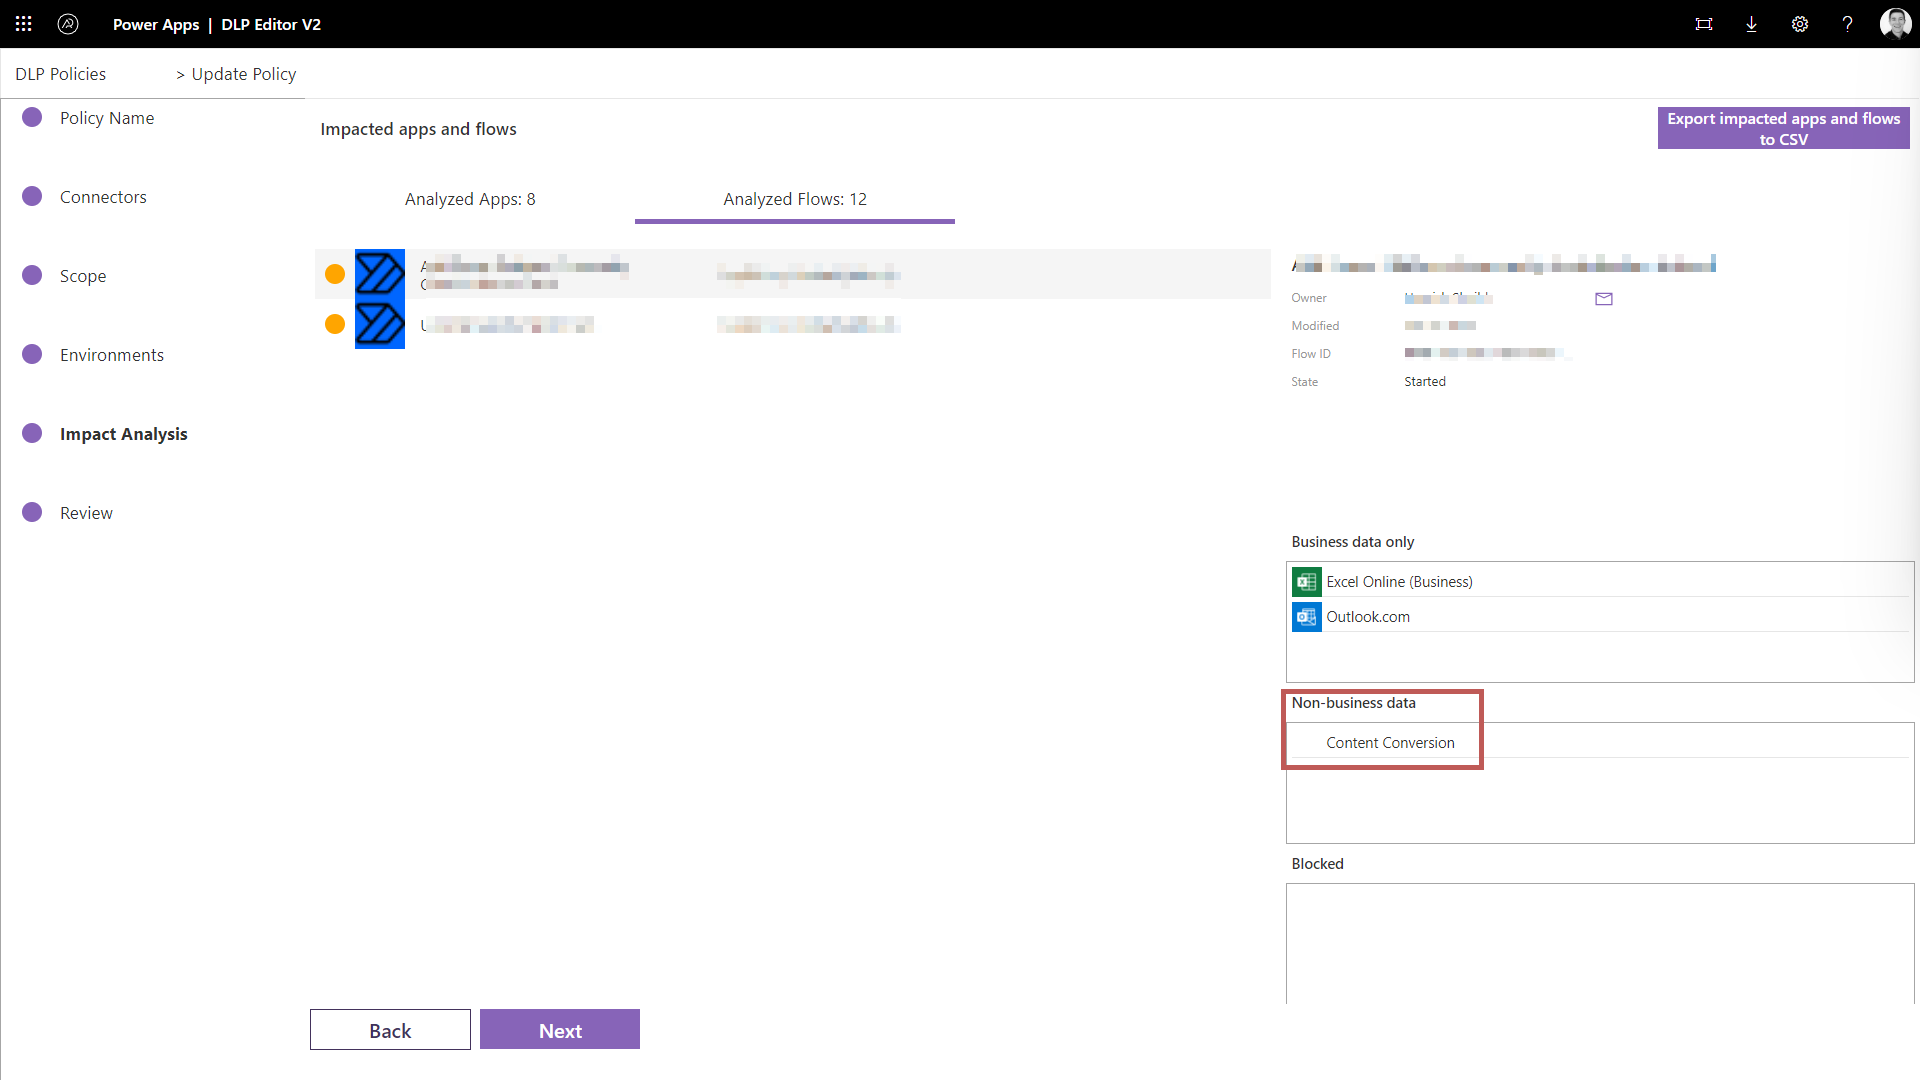The image size is (1920, 1081).
Task: Click the Back button
Action: [390, 1029]
